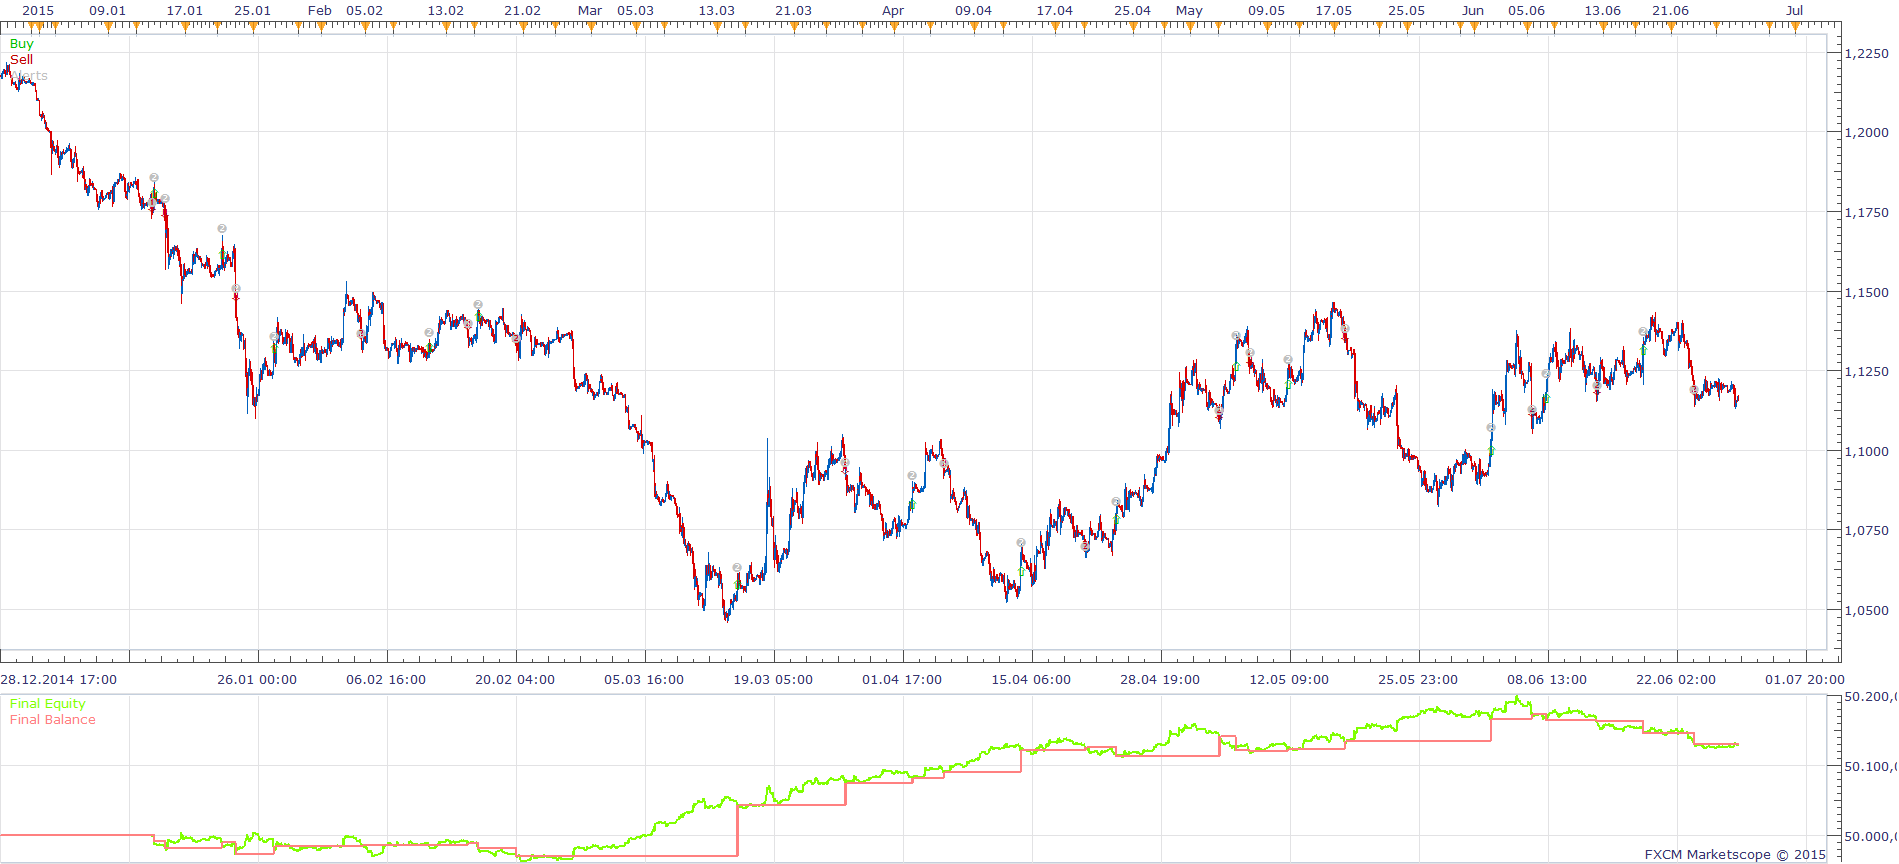Image resolution: width=1899 pixels, height=864 pixels.
Task: Click the 06.02 16:00 date label
Action: tap(386, 680)
